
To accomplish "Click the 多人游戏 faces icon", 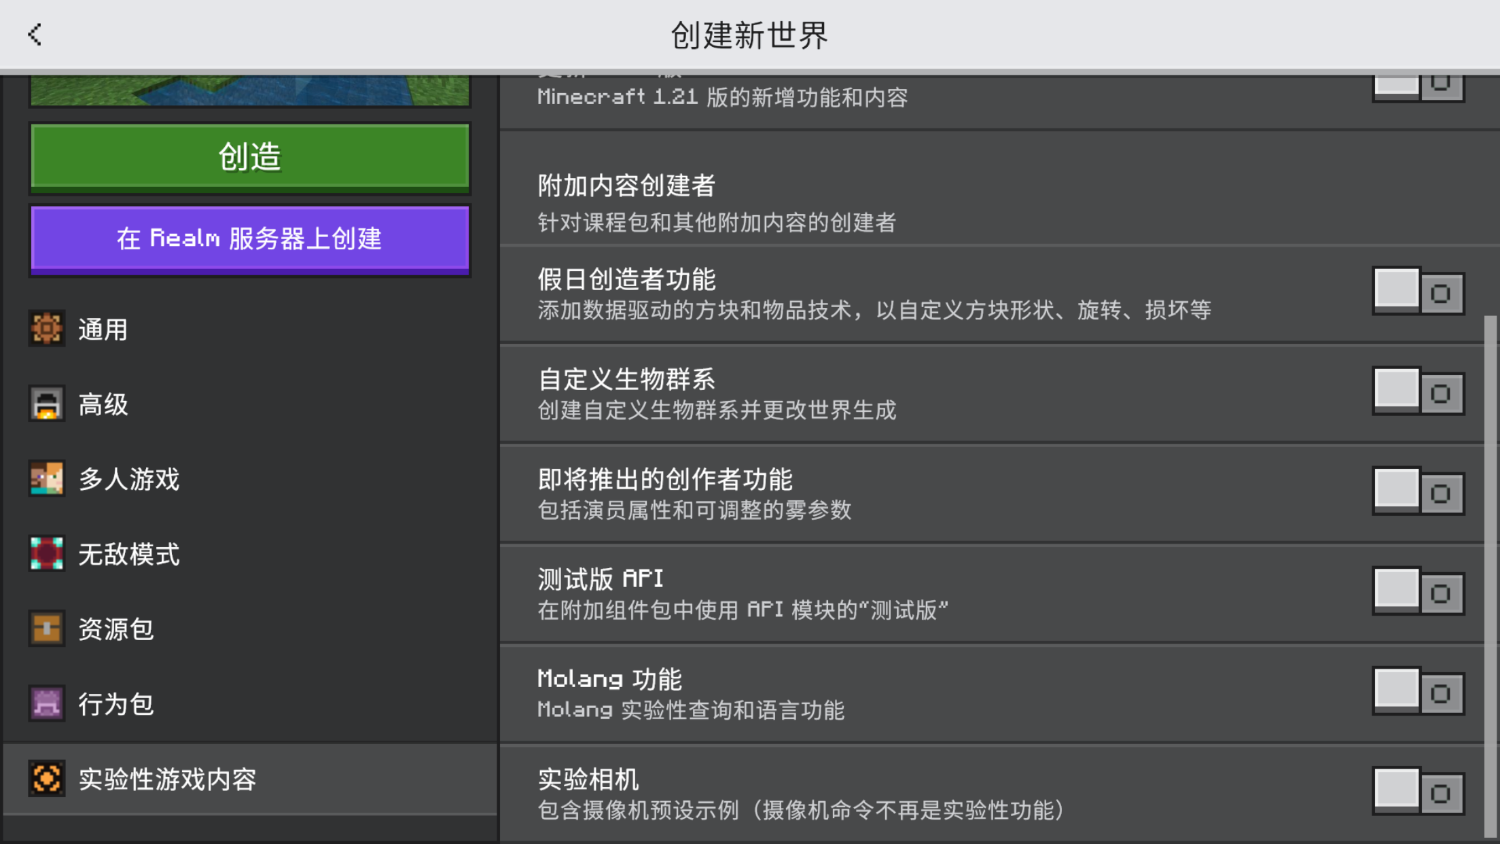I will pos(46,479).
